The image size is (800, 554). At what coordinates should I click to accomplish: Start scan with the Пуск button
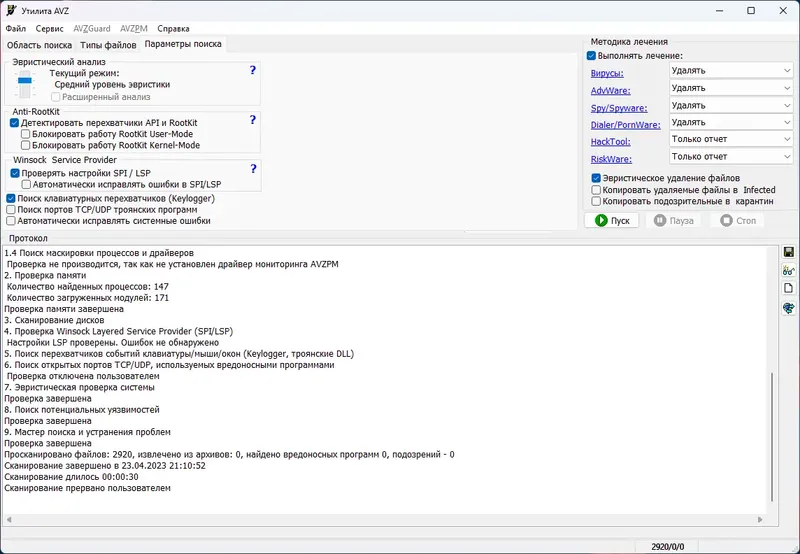tap(612, 220)
